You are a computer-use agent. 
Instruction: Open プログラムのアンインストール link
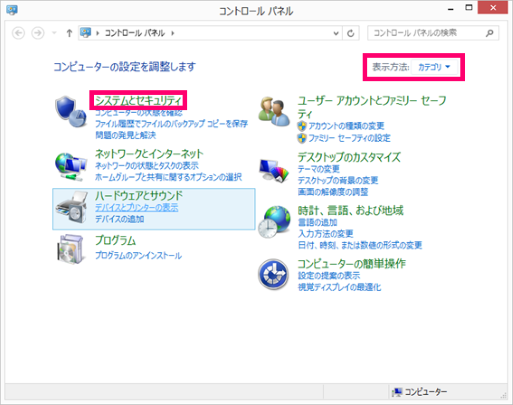[x=138, y=256]
